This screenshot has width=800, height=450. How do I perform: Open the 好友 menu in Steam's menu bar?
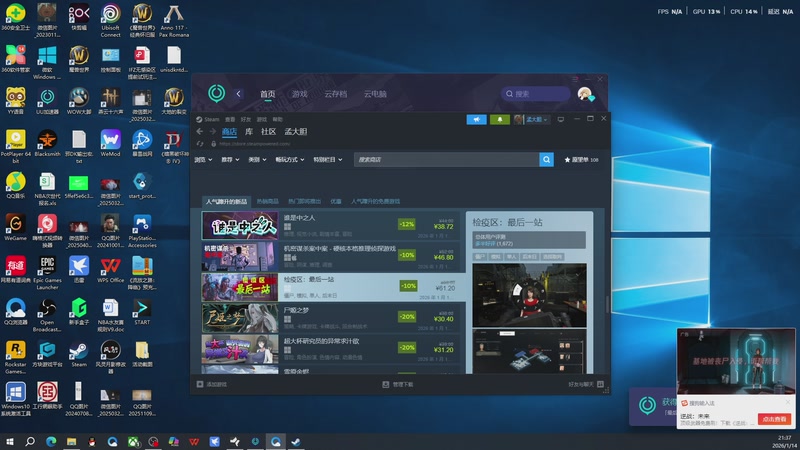point(245,119)
